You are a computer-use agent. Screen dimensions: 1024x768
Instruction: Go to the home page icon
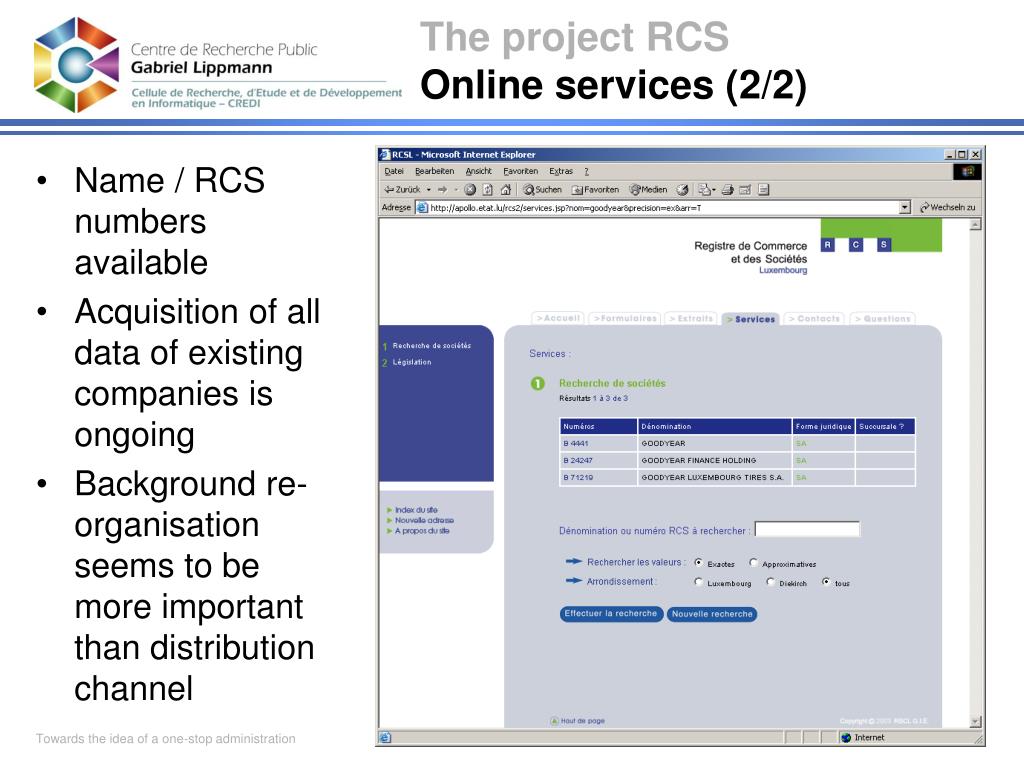pos(505,189)
